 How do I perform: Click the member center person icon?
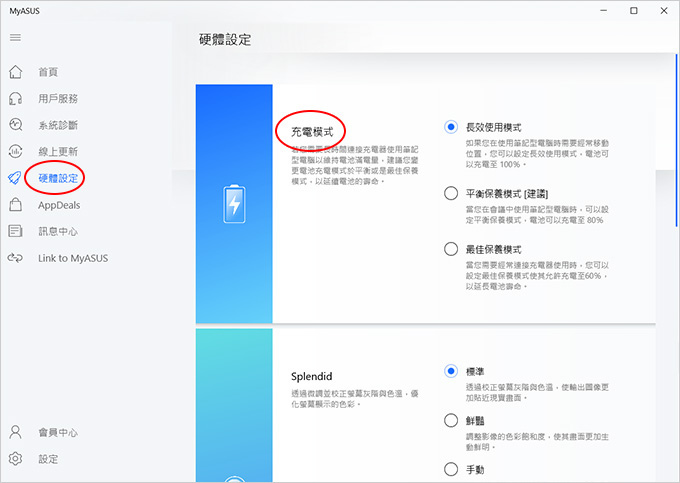pyautogui.click(x=16, y=432)
